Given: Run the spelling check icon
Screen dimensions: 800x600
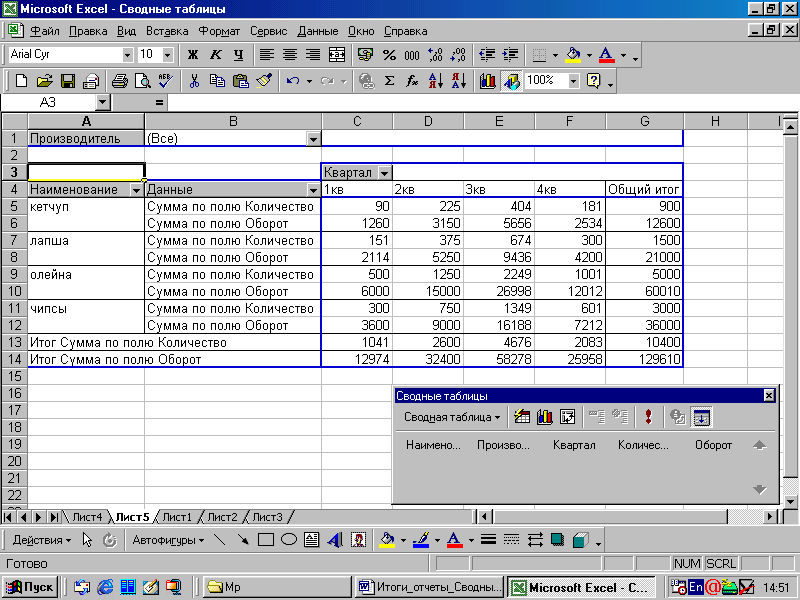Looking at the screenshot, I should click(166, 81).
